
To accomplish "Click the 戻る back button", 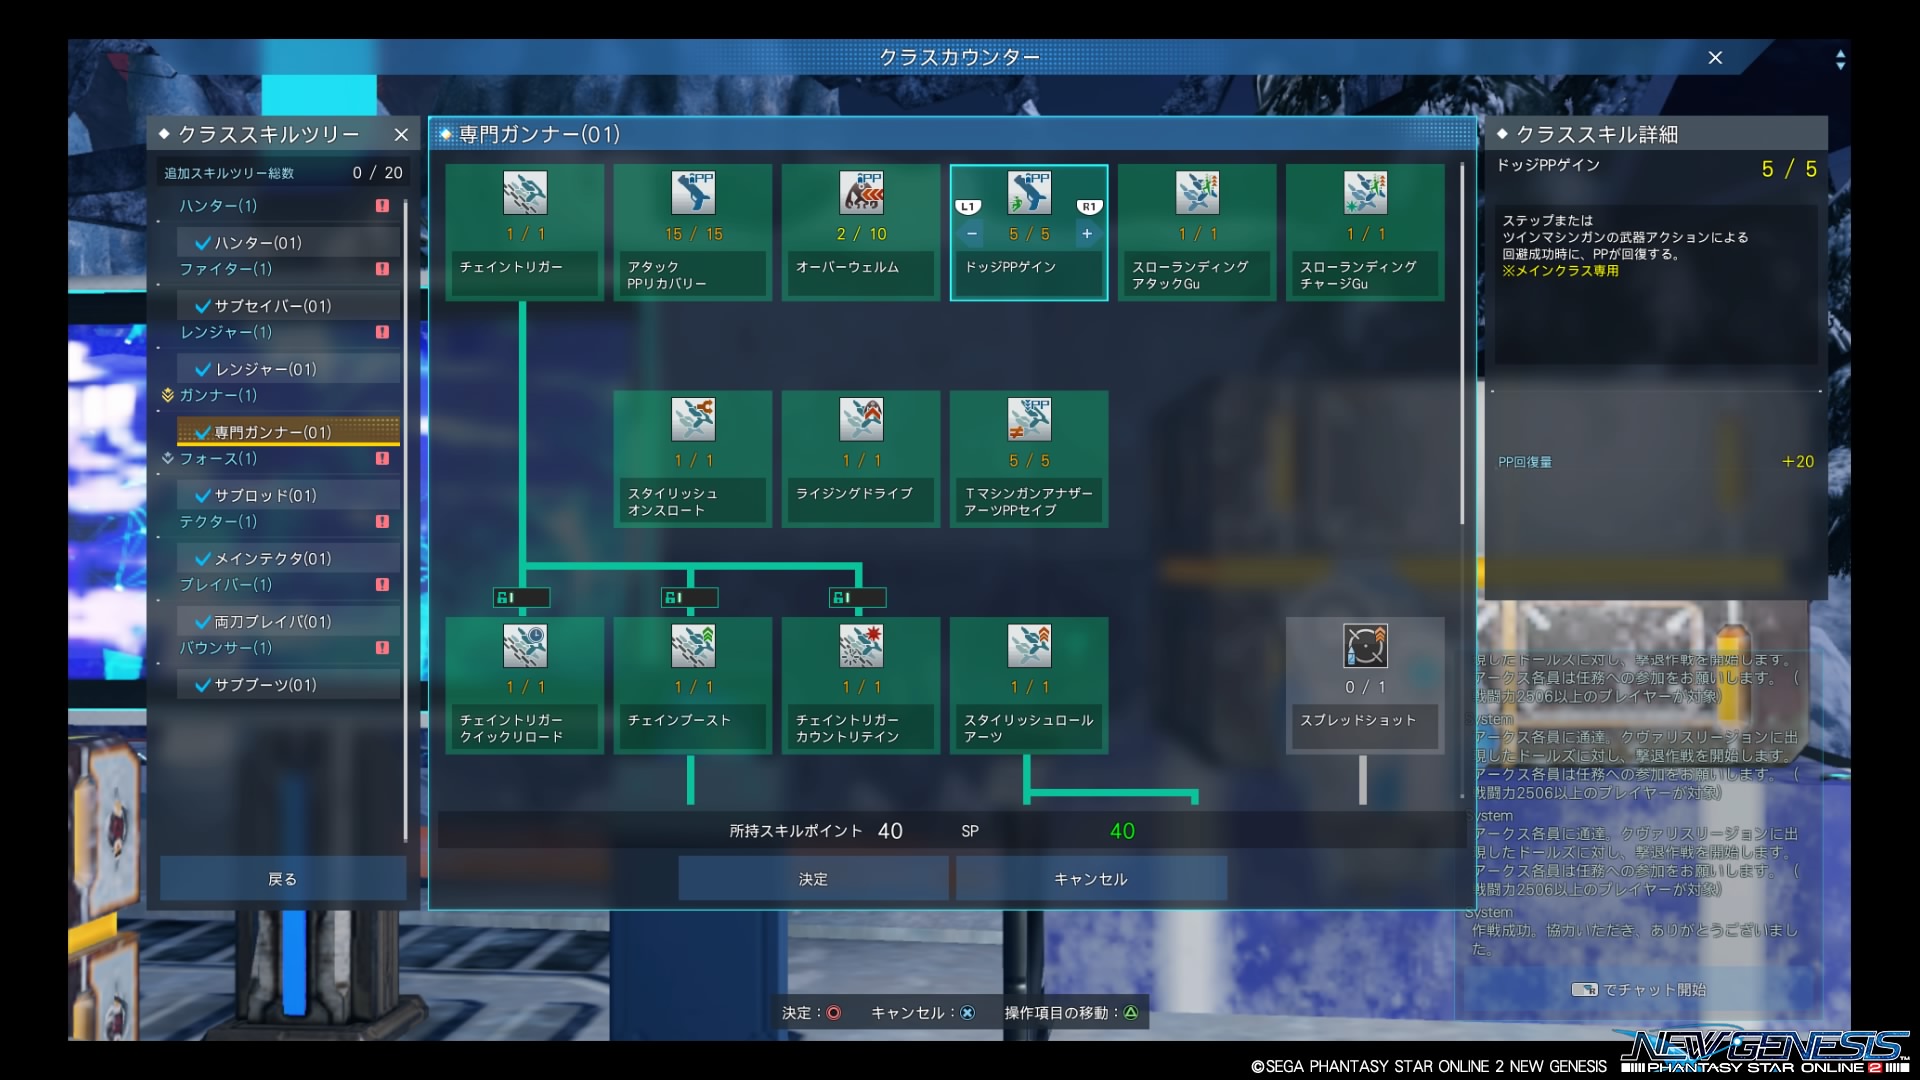I will pos(283,879).
